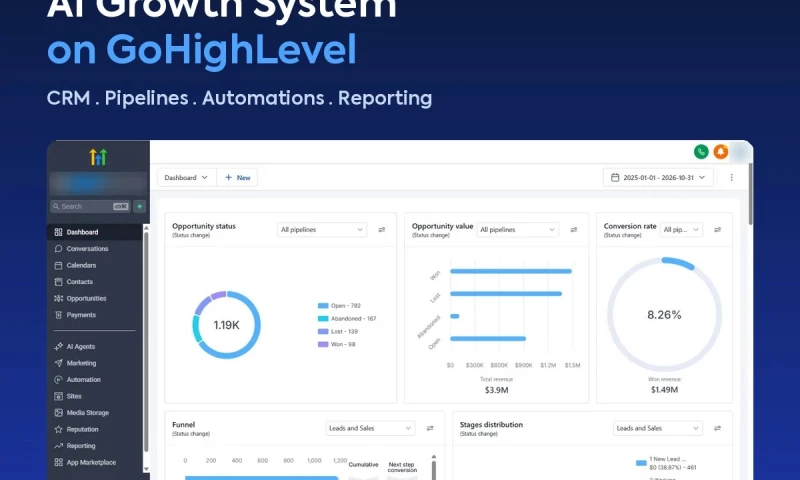Viewport: 800px width, 480px height.
Task: Click the Open - 782 legend swatch
Action: pyautogui.click(x=323, y=306)
